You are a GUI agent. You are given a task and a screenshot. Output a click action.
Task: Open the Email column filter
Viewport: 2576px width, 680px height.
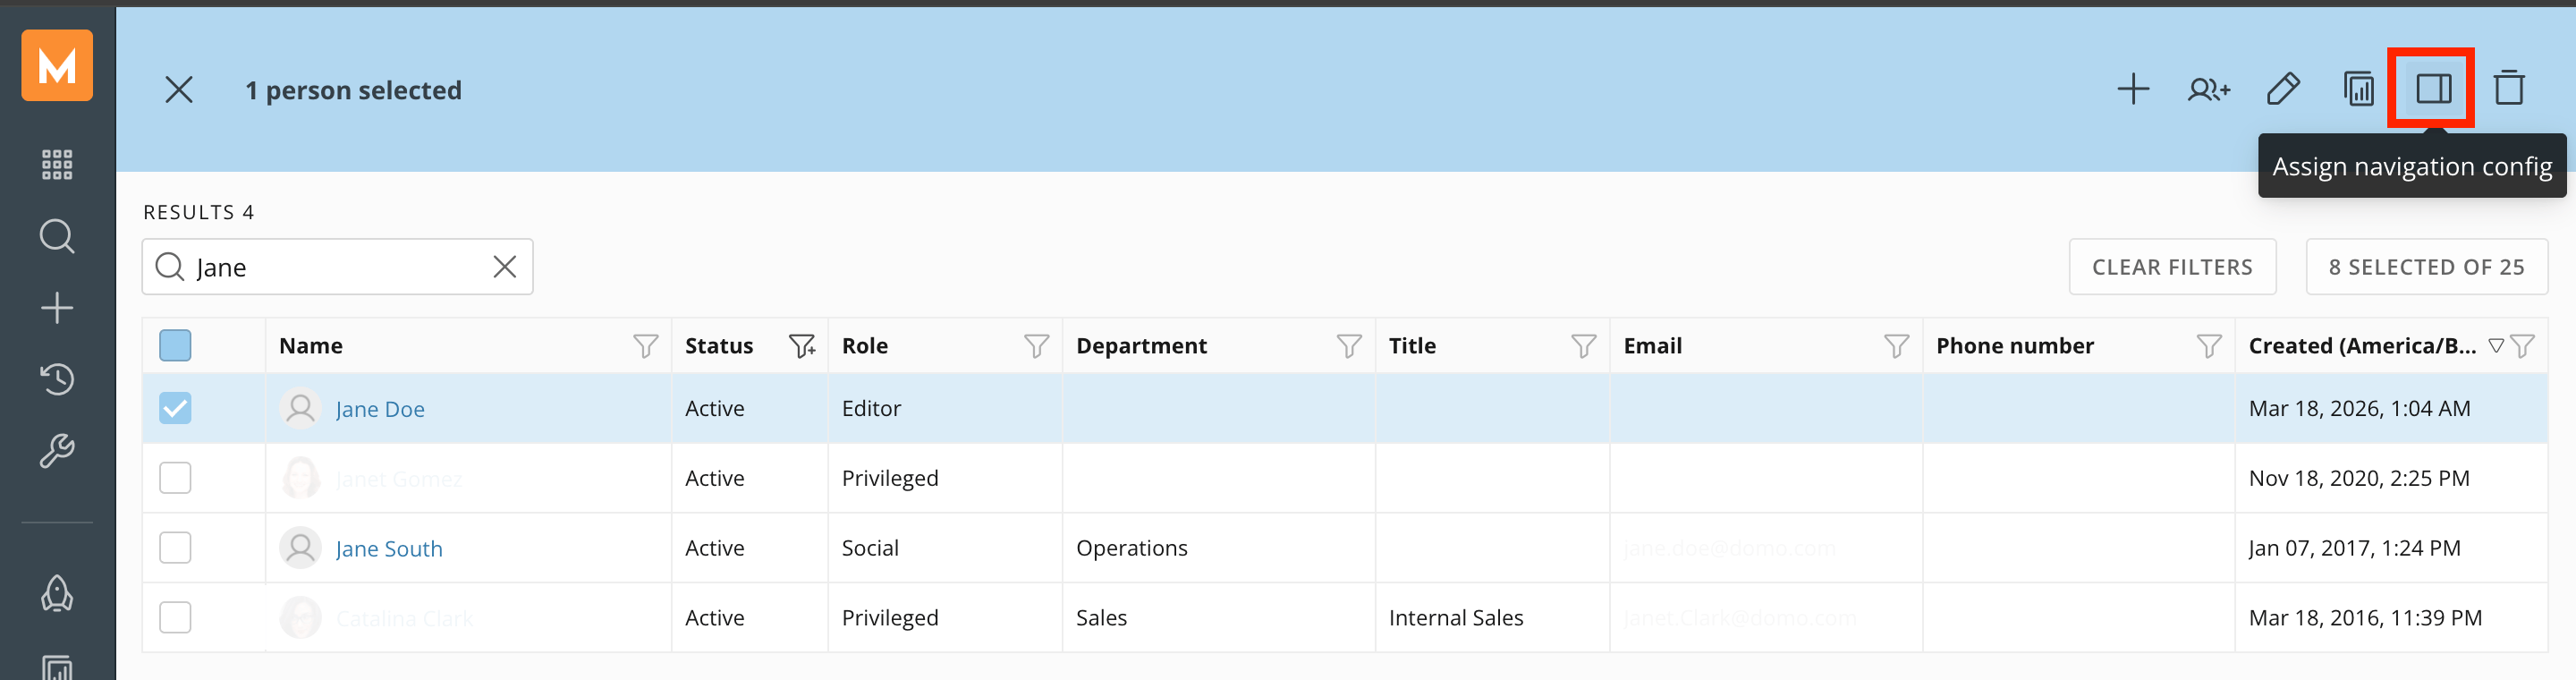tap(1896, 346)
